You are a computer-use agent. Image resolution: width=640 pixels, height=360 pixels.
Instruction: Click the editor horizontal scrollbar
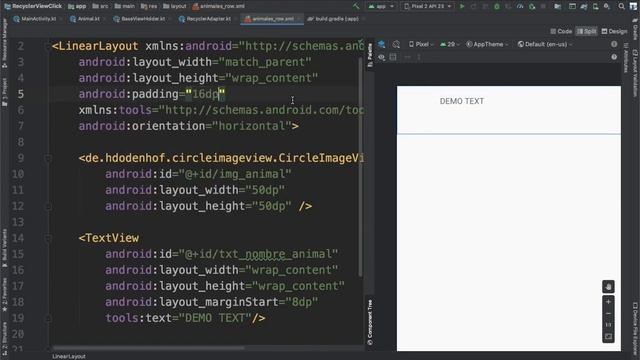tap(149, 348)
